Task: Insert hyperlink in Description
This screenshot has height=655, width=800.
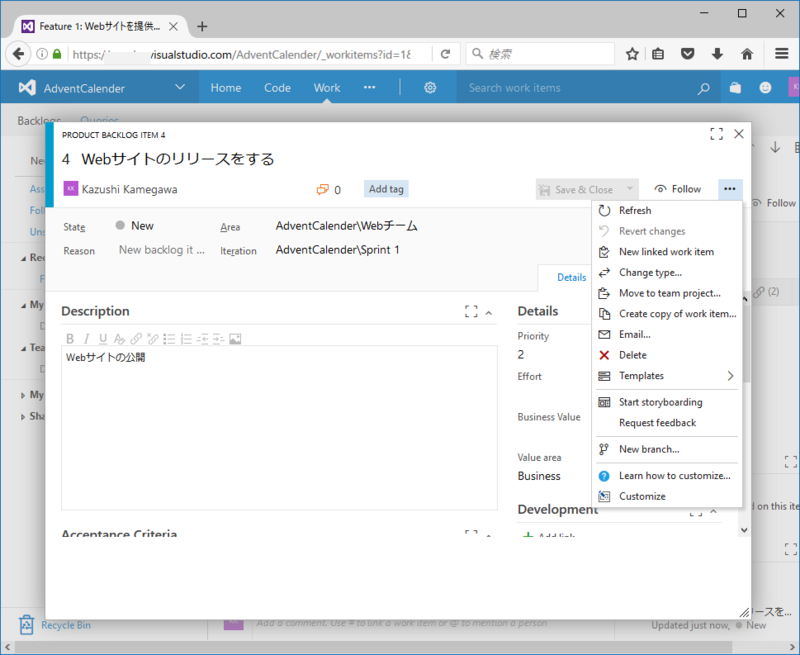Action: (136, 339)
